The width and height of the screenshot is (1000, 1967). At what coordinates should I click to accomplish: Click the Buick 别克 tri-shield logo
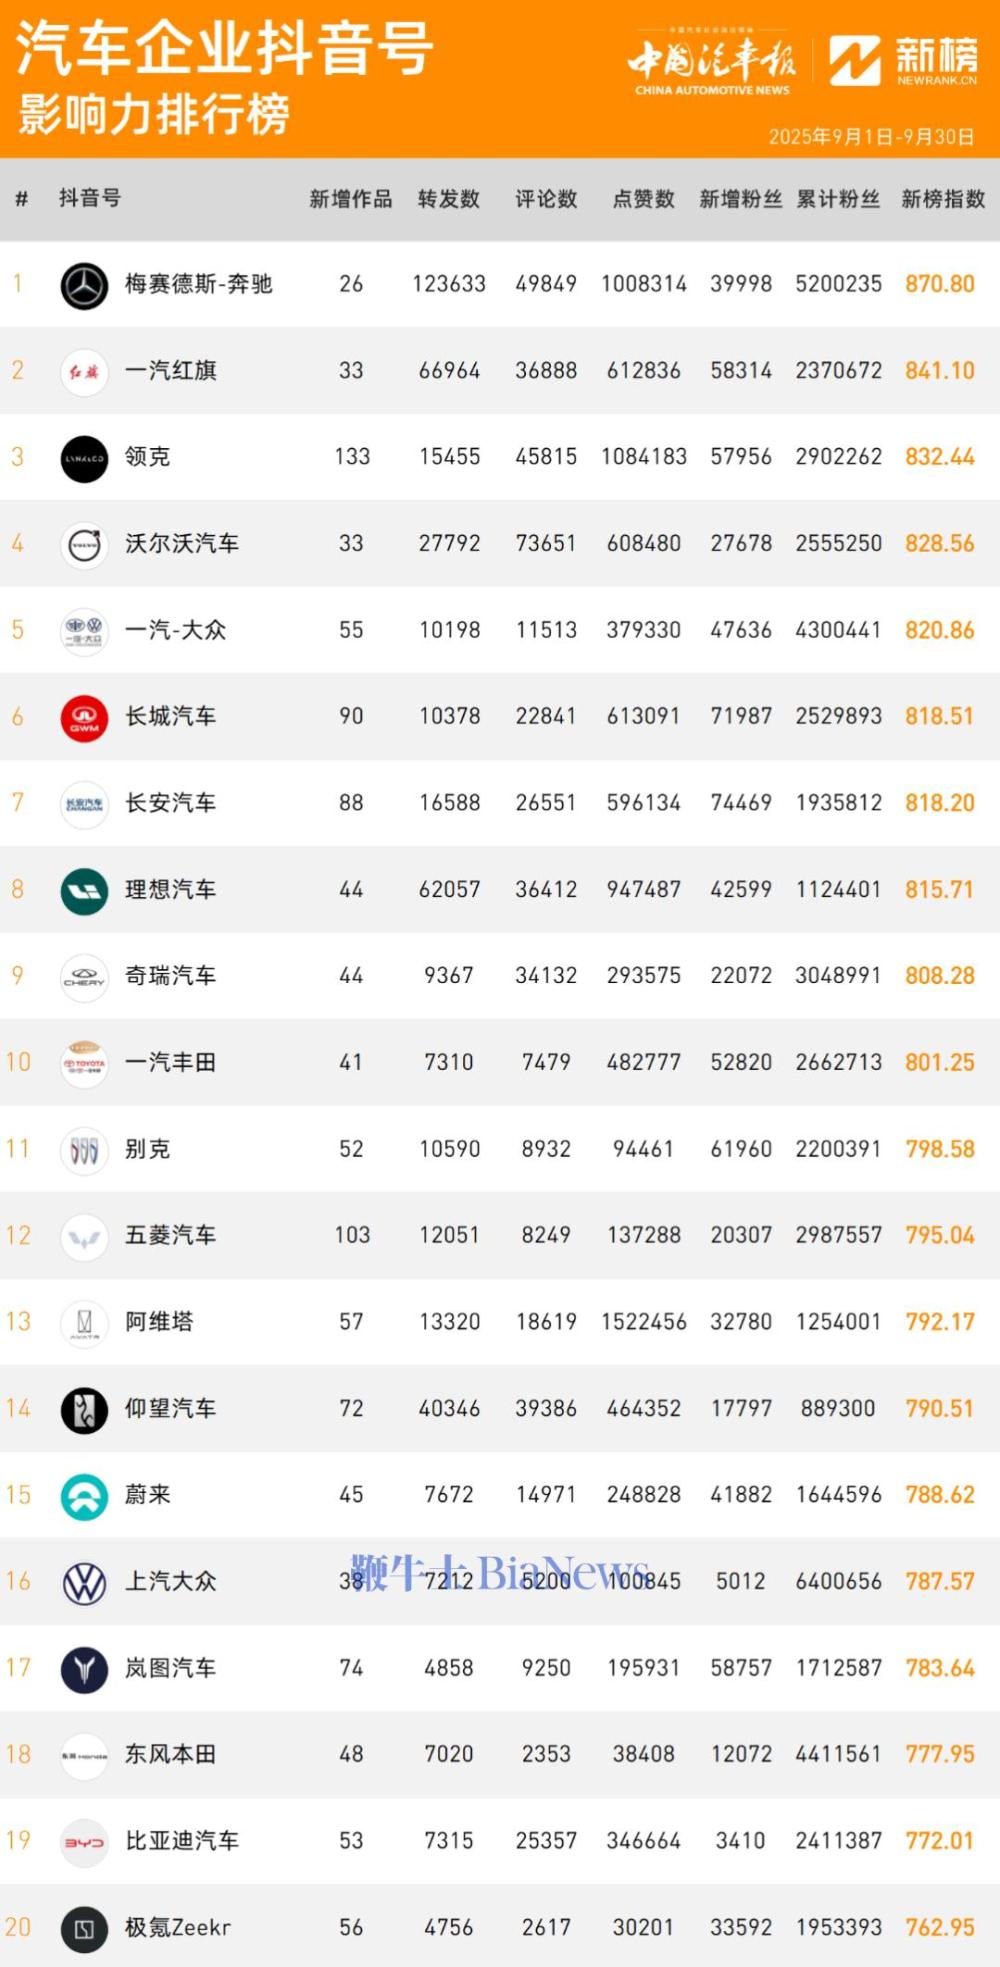pyautogui.click(x=84, y=1151)
